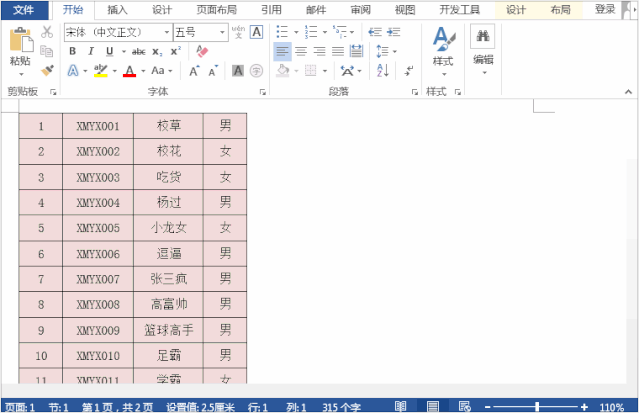
Task: Switch to the Insert tab
Action: click(117, 10)
